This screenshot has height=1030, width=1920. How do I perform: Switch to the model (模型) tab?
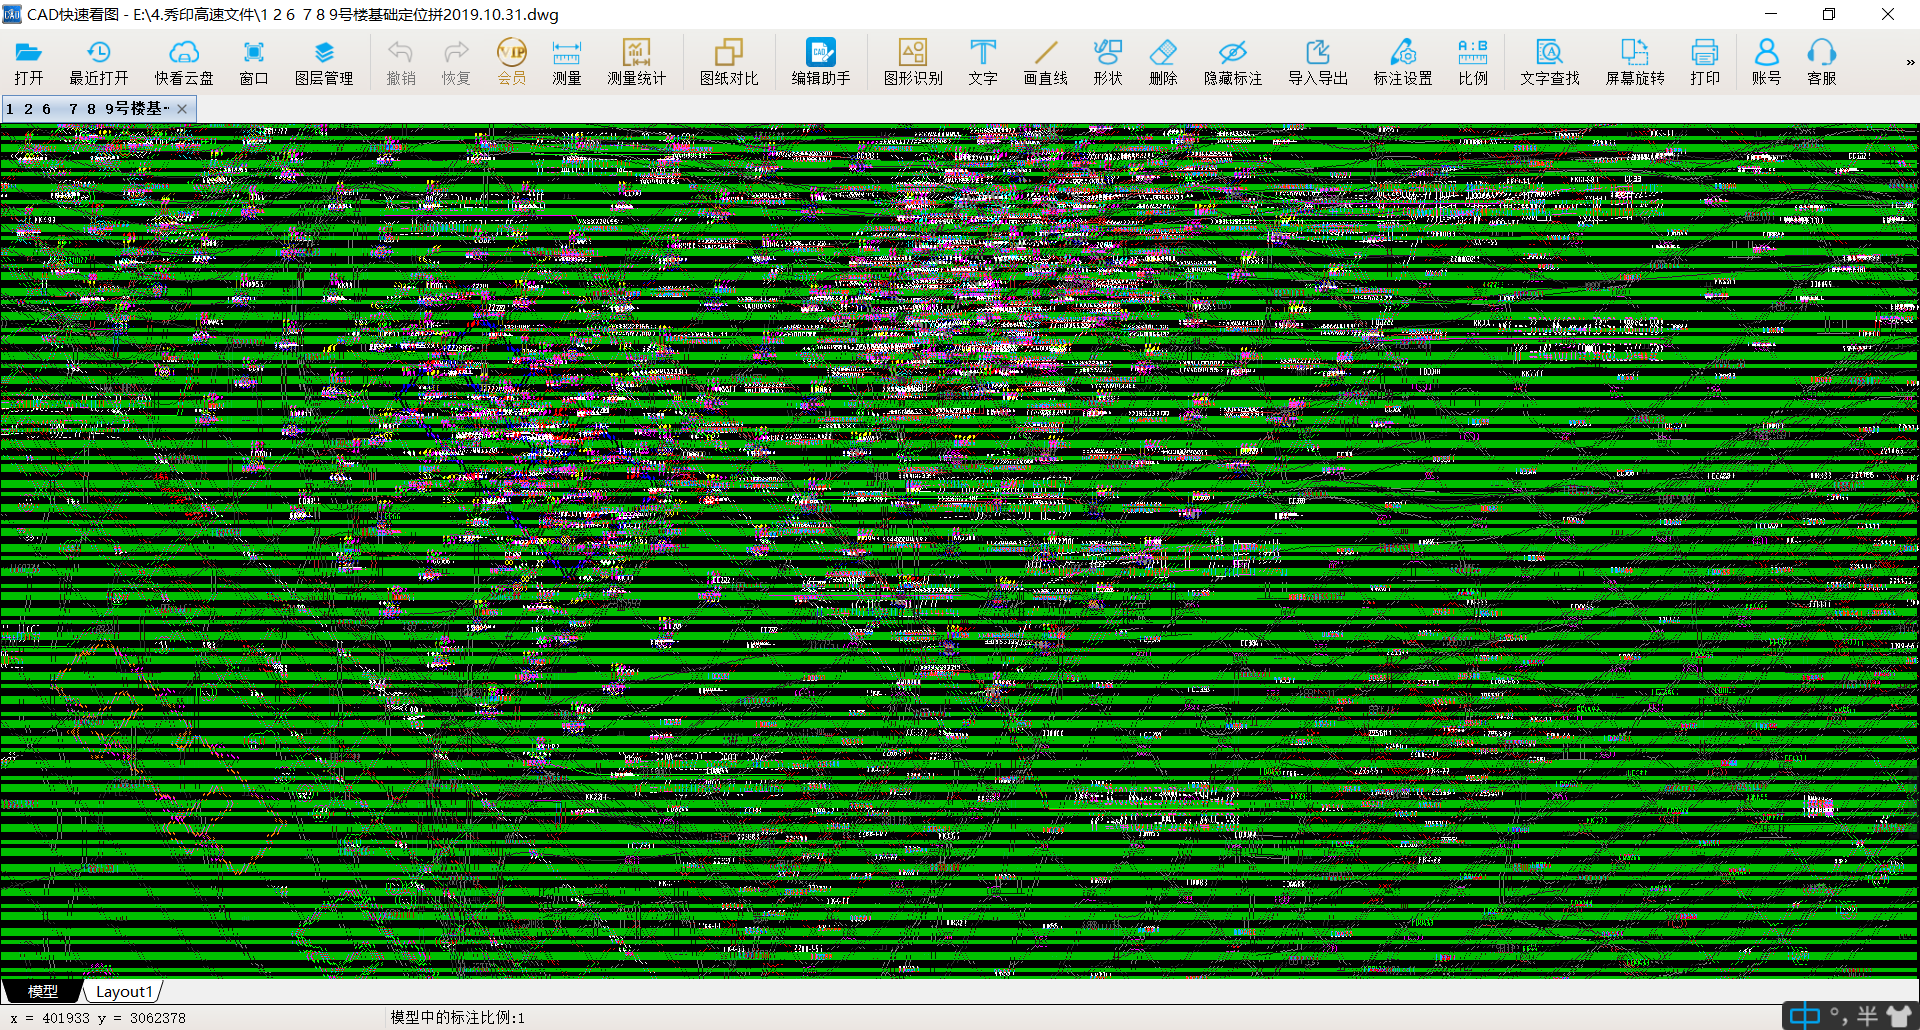point(42,991)
